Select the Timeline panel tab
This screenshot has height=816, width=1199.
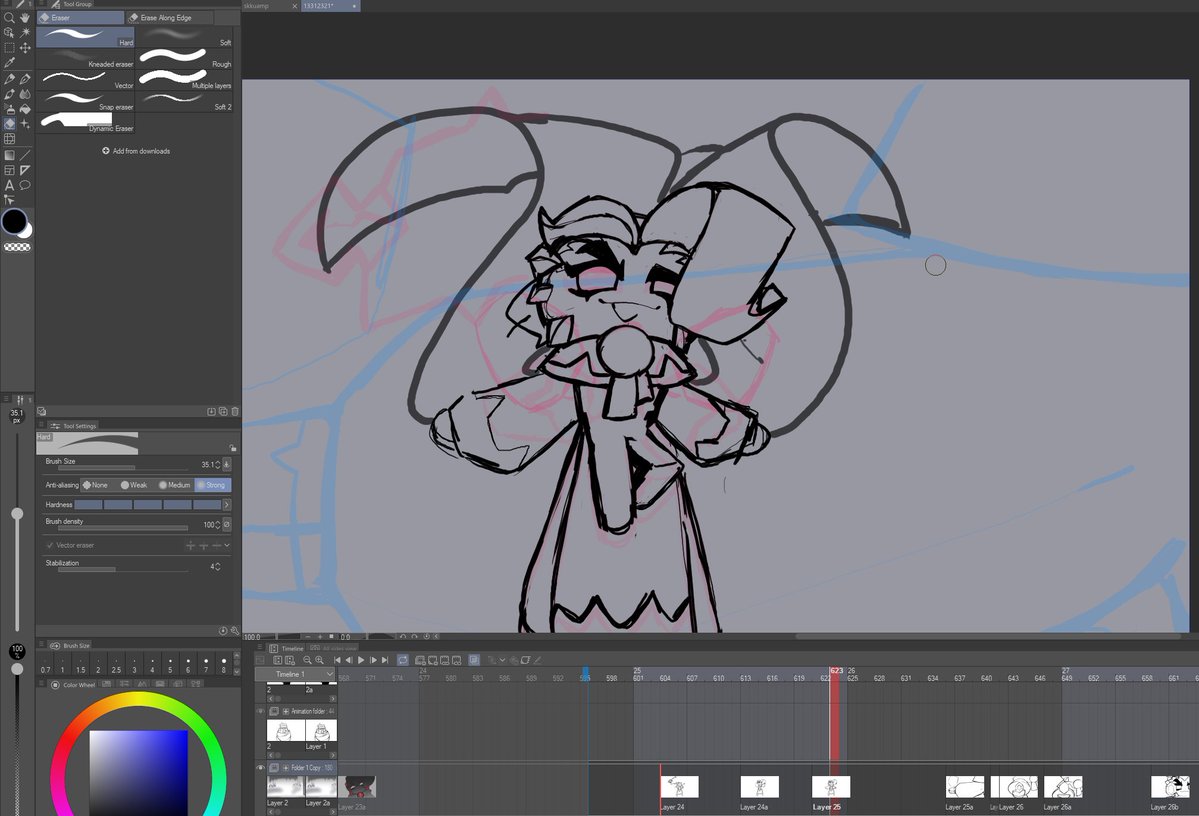[288, 649]
